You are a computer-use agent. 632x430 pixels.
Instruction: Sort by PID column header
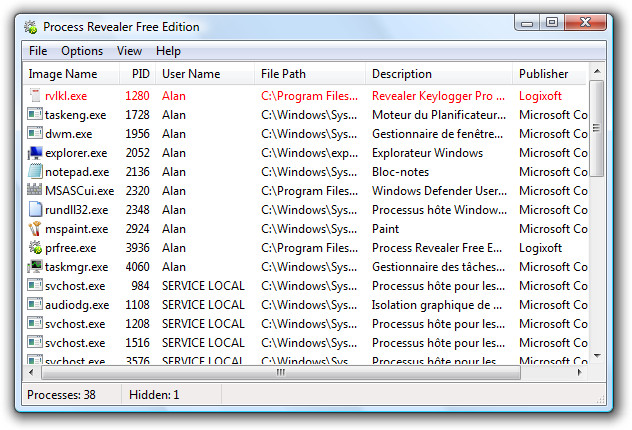click(137, 74)
